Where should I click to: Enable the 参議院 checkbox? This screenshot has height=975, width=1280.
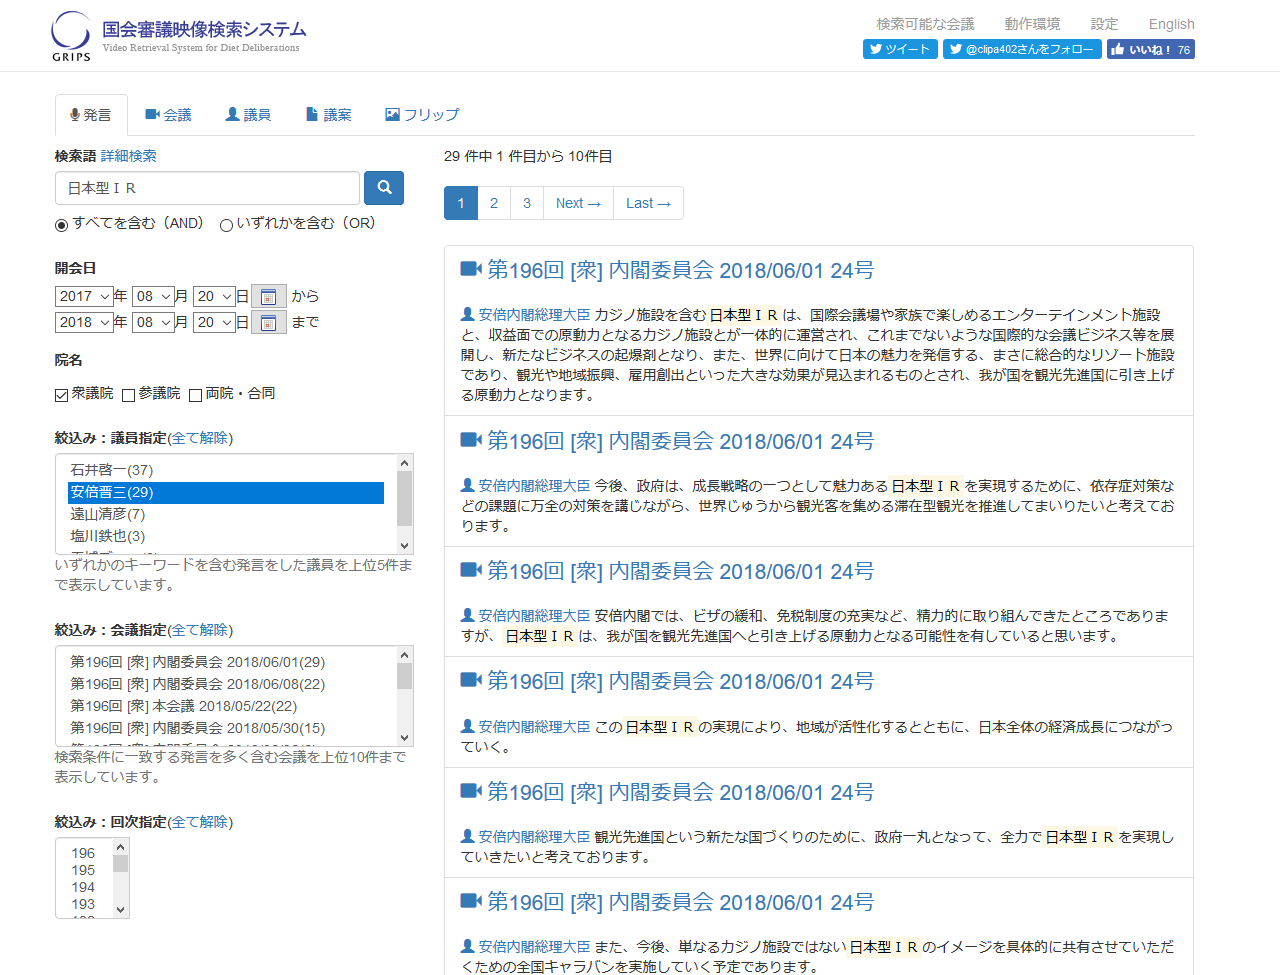click(x=128, y=395)
